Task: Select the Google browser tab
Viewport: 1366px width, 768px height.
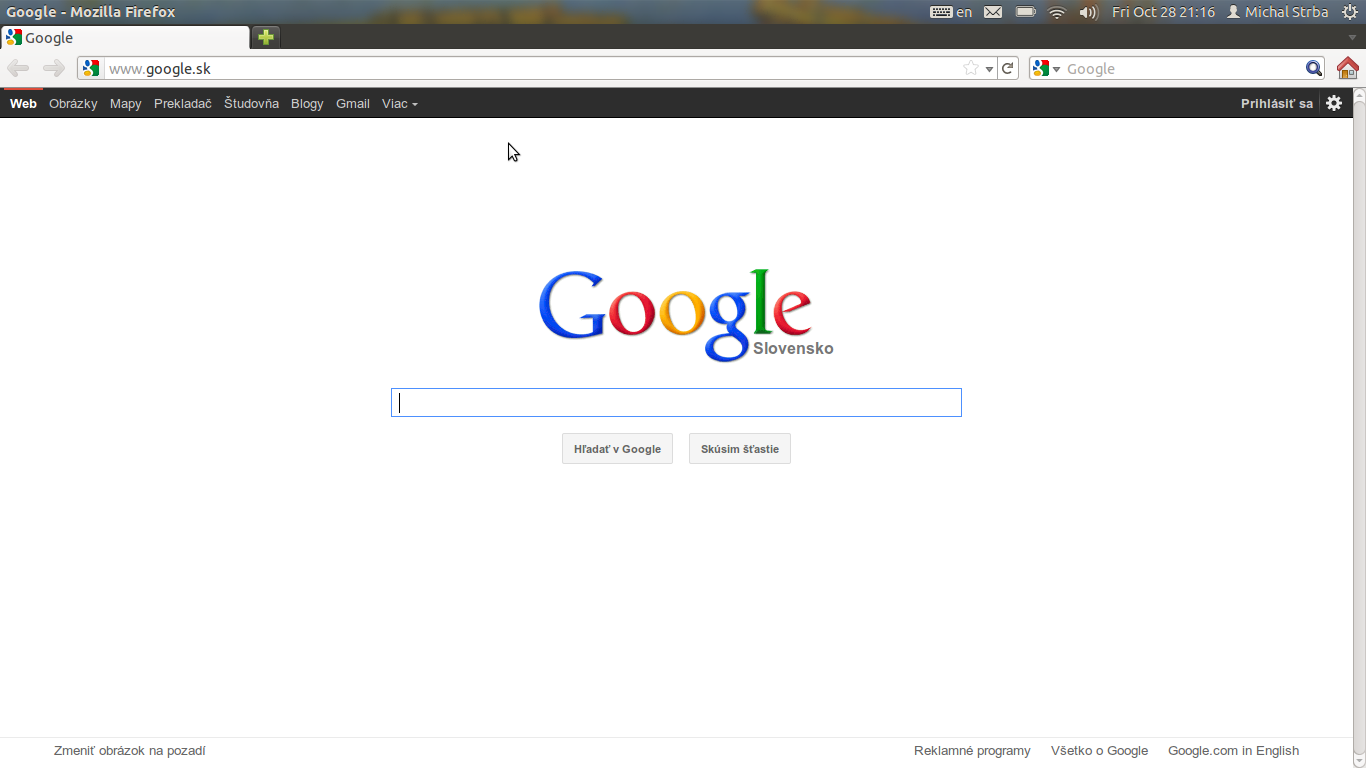Action: coord(125,37)
